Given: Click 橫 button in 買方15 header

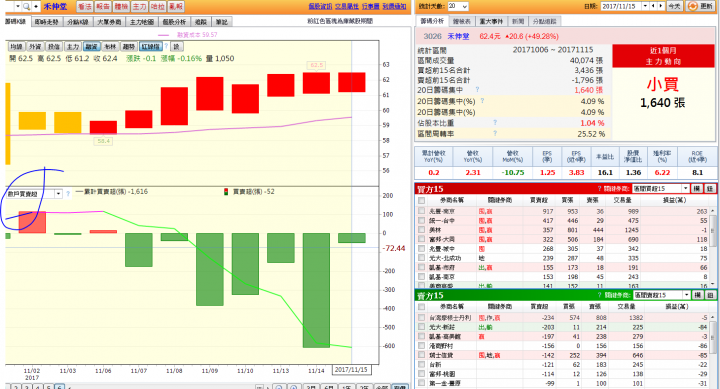Looking at the screenshot, I should [x=697, y=188].
